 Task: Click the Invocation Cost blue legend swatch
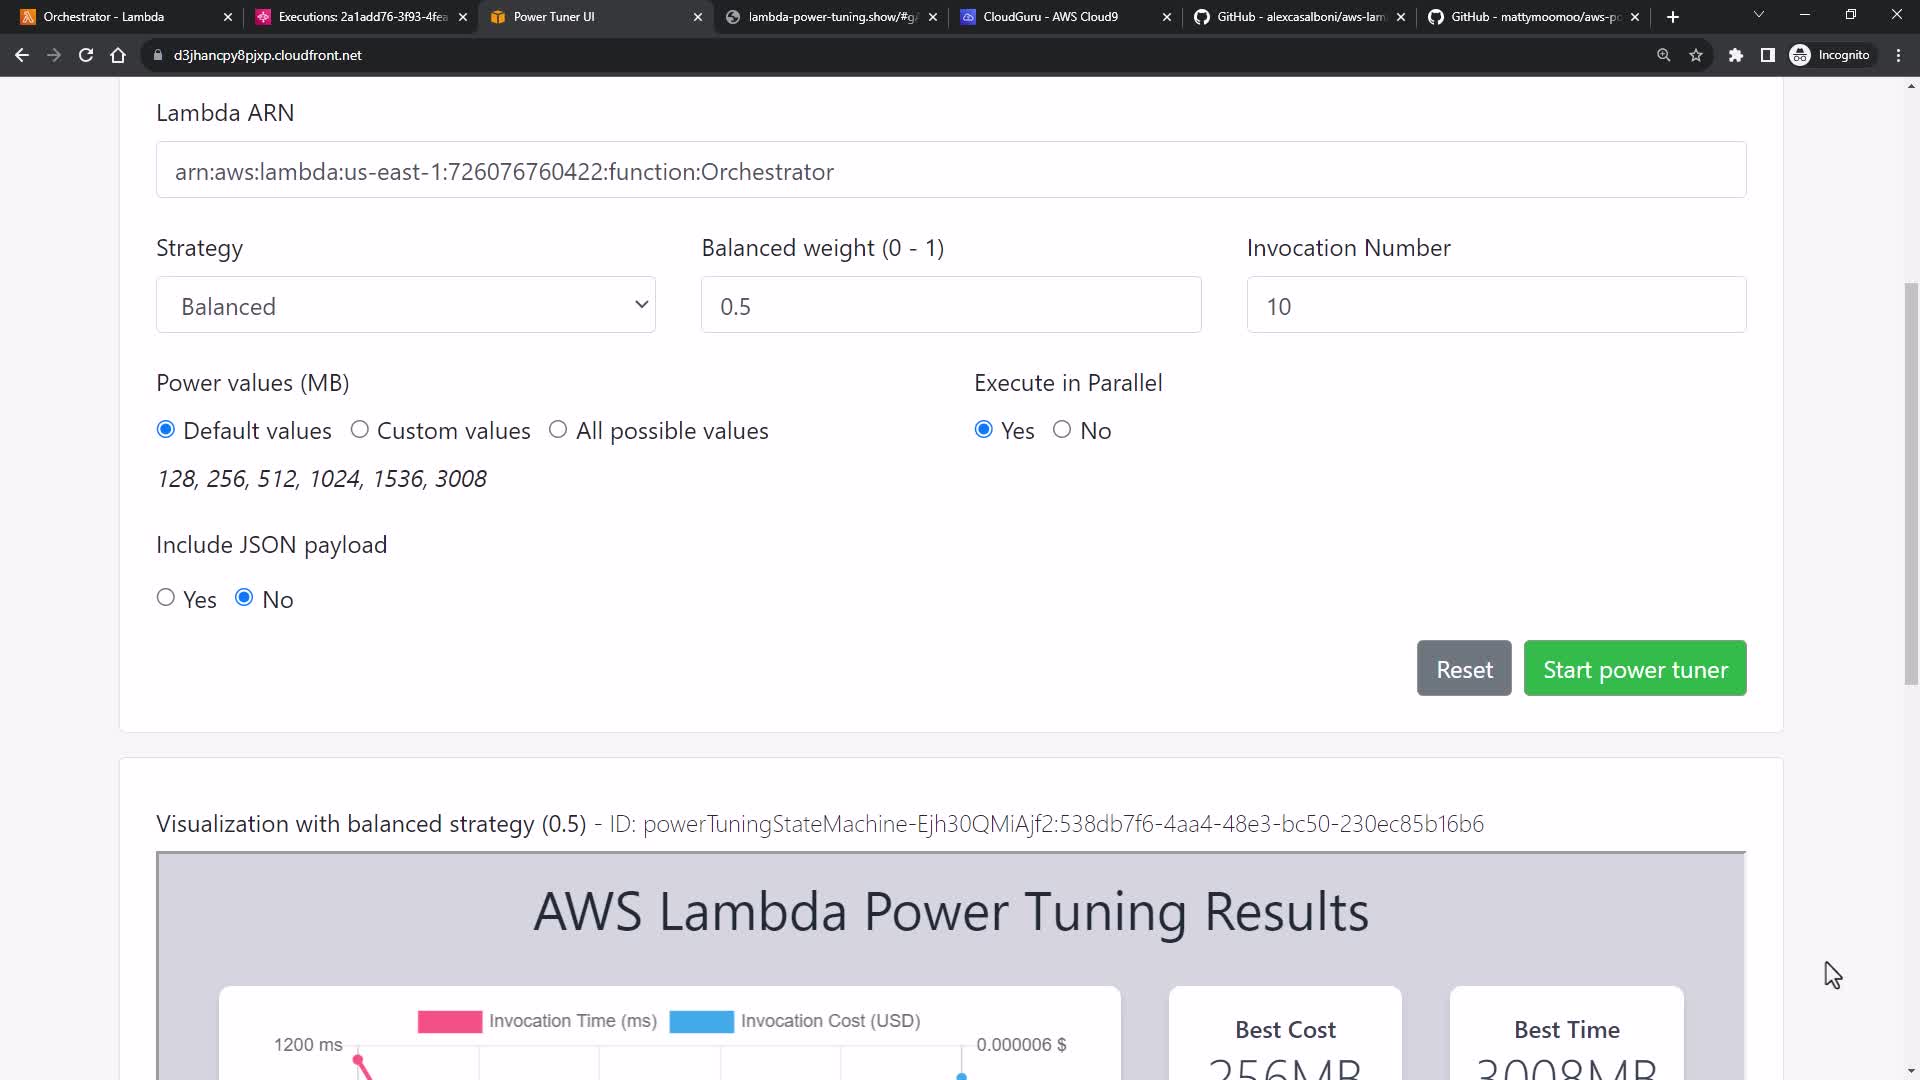tap(701, 1021)
